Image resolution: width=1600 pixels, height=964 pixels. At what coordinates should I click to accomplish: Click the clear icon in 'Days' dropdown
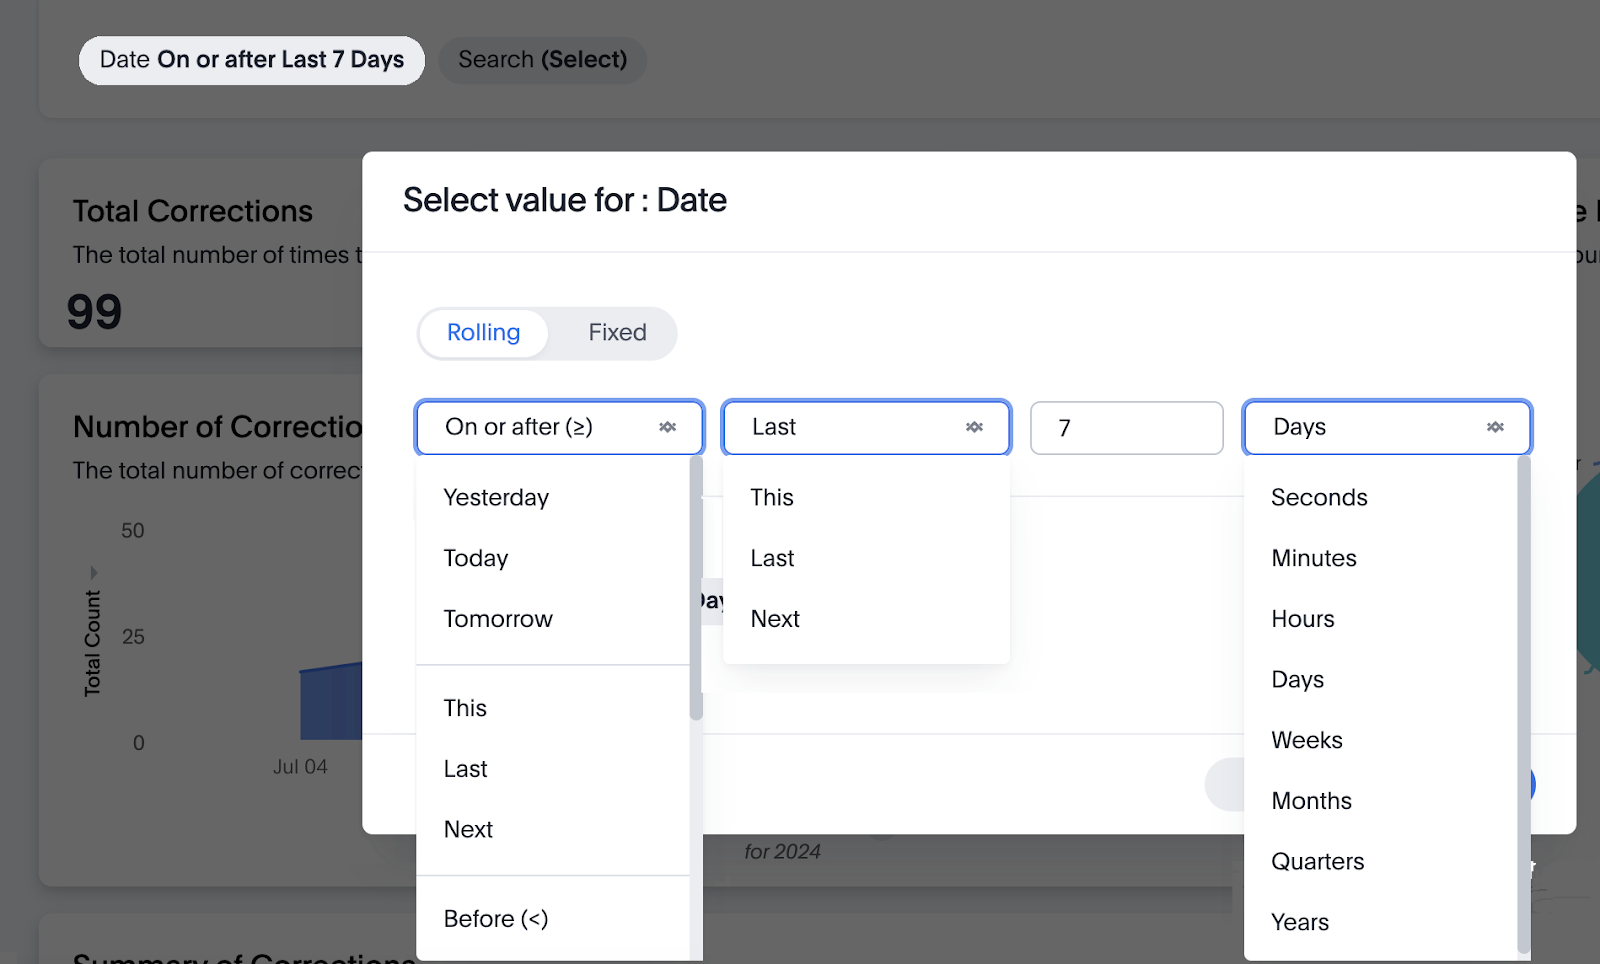pyautogui.click(x=1495, y=427)
